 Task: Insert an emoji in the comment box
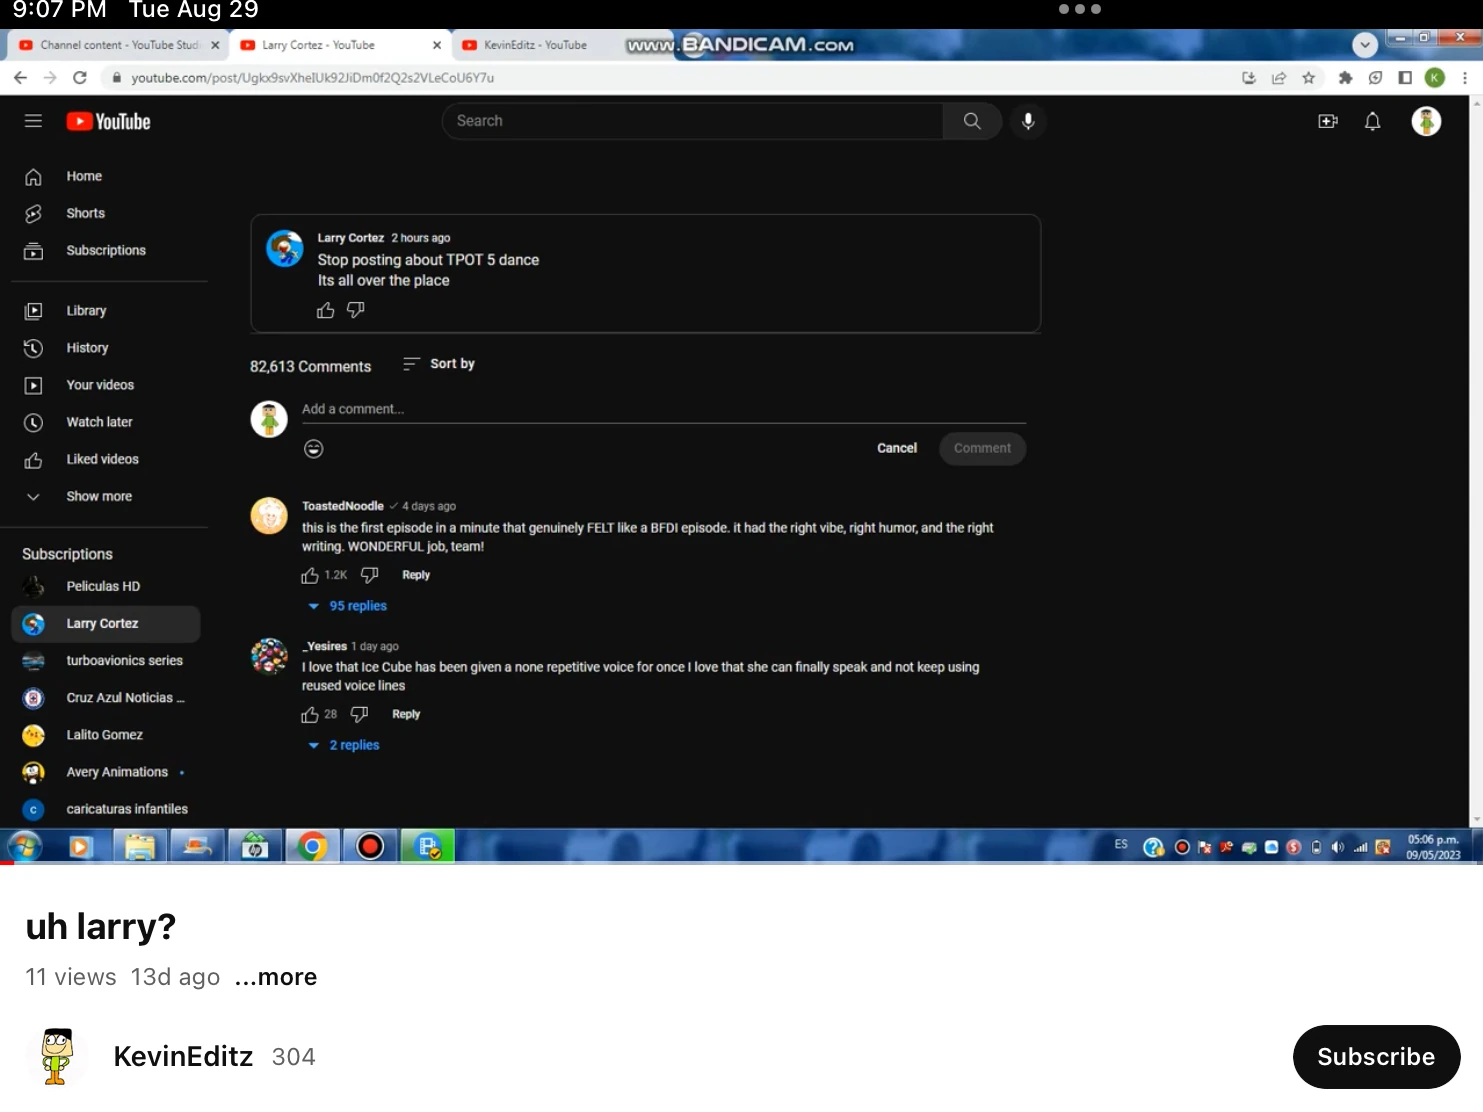[313, 448]
